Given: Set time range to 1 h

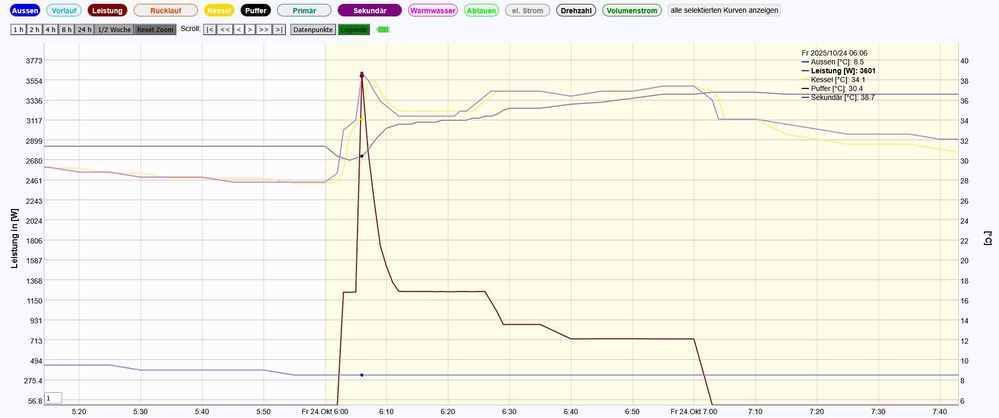Looking at the screenshot, I should (x=18, y=30).
